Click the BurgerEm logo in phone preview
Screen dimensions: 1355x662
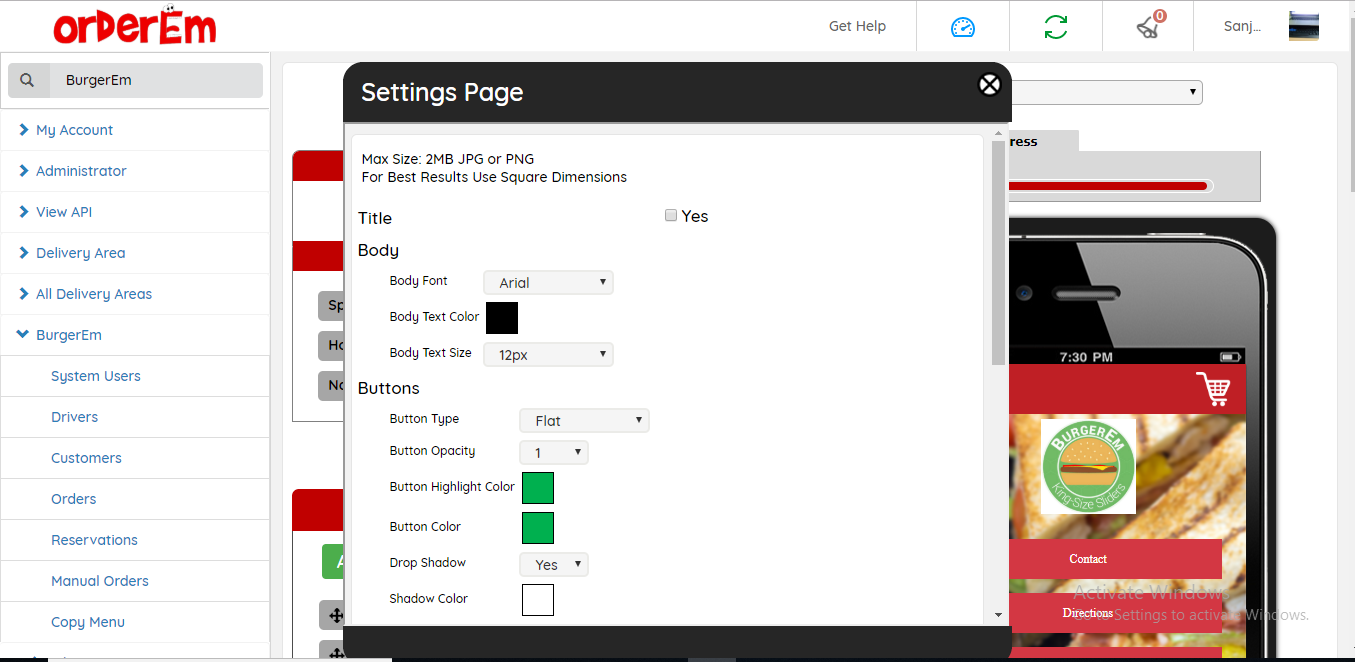[x=1088, y=465]
